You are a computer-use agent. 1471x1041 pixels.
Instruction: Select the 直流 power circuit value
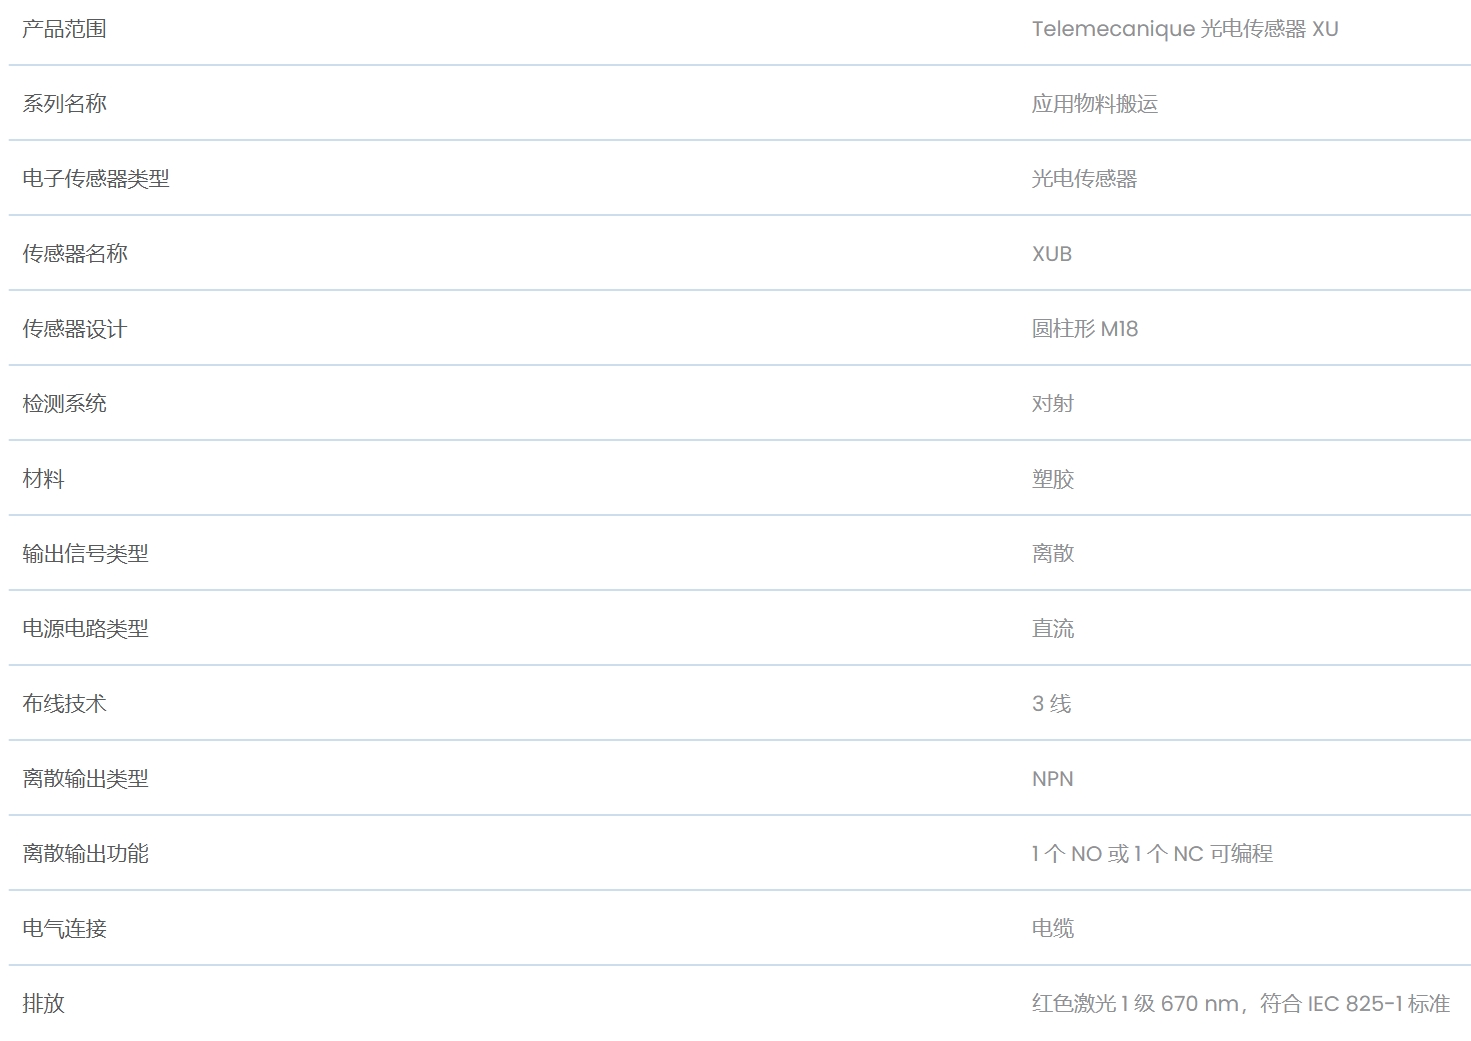(x=1053, y=629)
